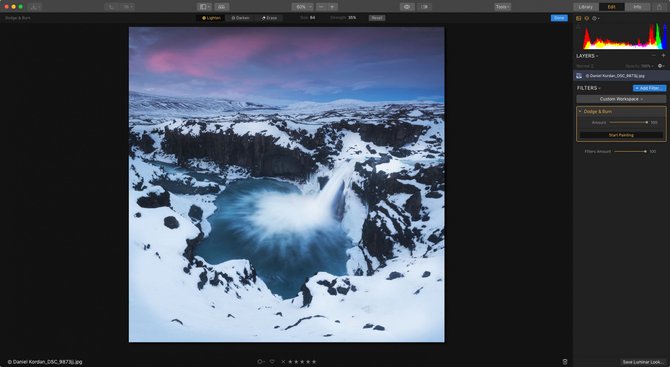This screenshot has width=670, height=367.
Task: Click the Add Filter button
Action: (649, 88)
